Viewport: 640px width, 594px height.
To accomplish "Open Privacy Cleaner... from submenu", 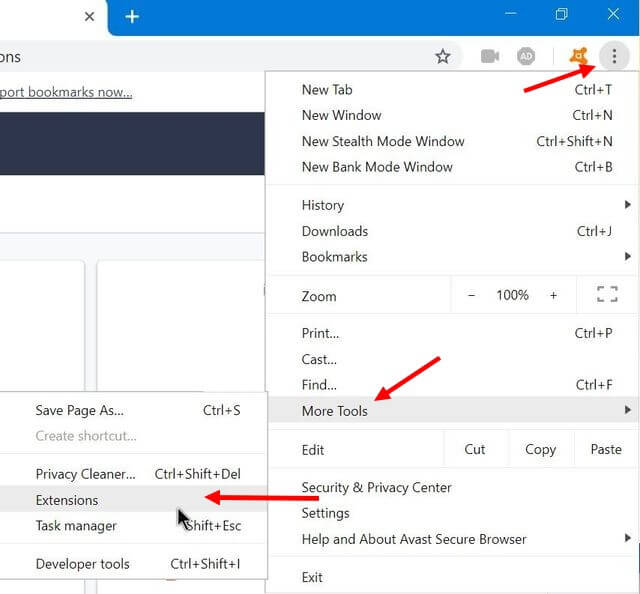I will pyautogui.click(x=133, y=474).
